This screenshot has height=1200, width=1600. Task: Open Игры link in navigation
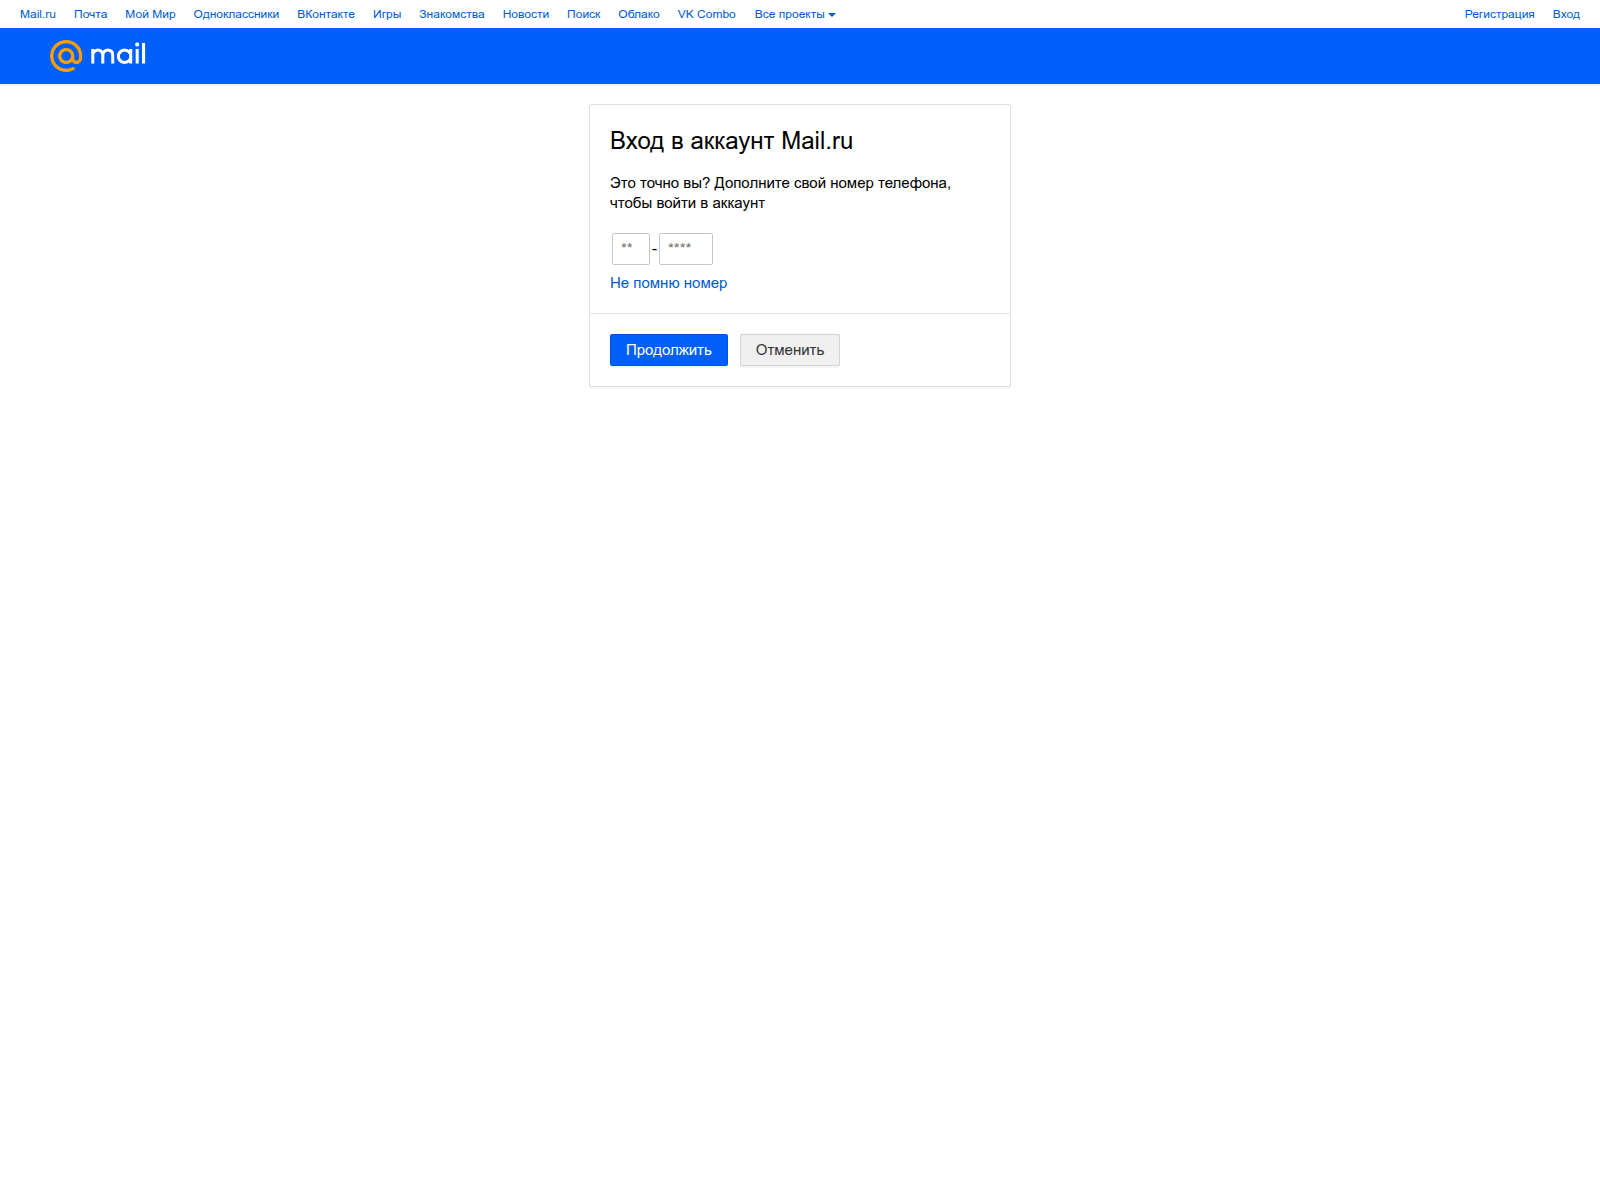click(387, 14)
